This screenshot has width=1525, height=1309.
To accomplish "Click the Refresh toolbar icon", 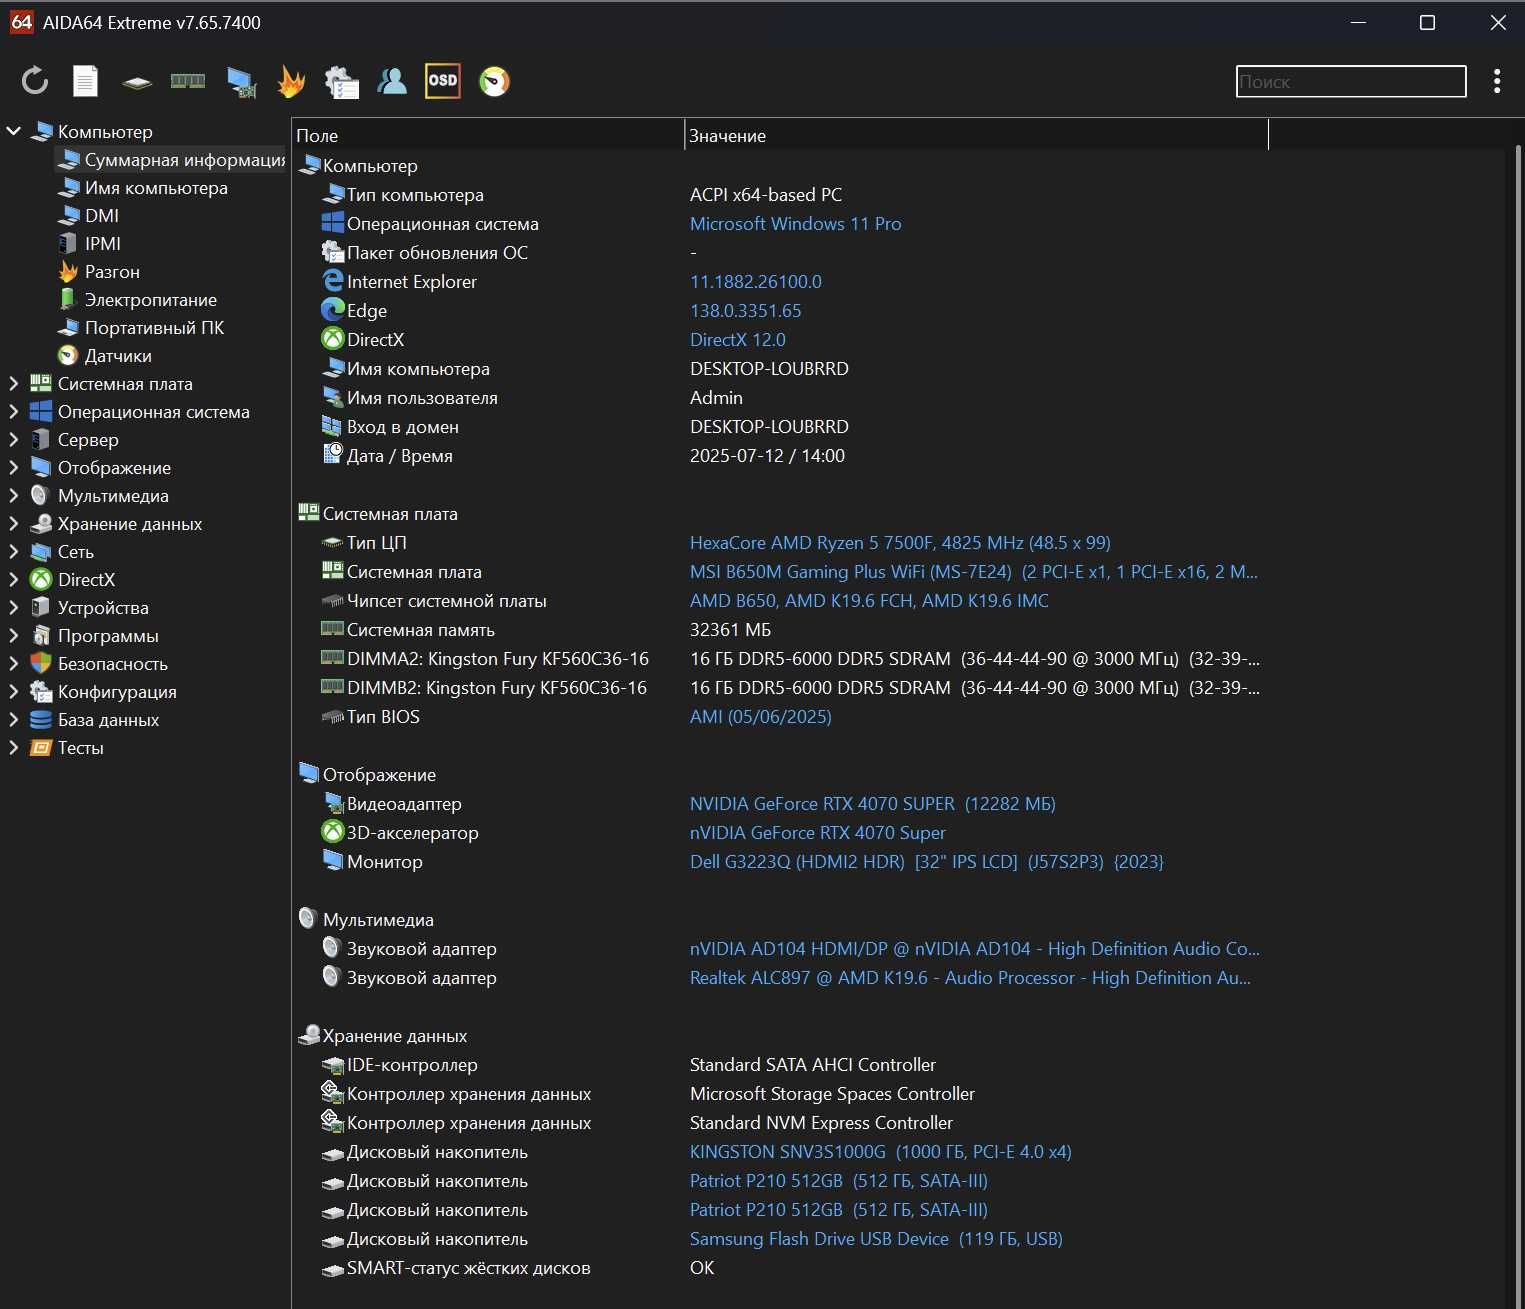I will (x=35, y=81).
